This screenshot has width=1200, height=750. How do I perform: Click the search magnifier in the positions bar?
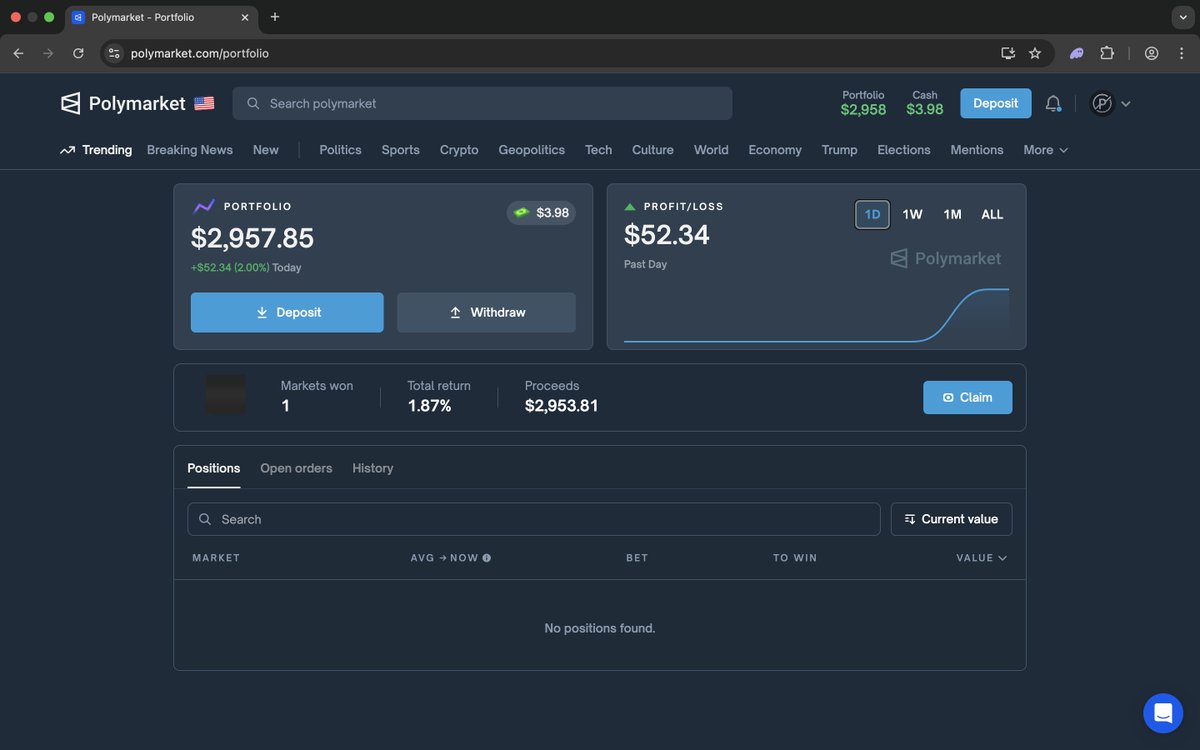click(x=204, y=519)
